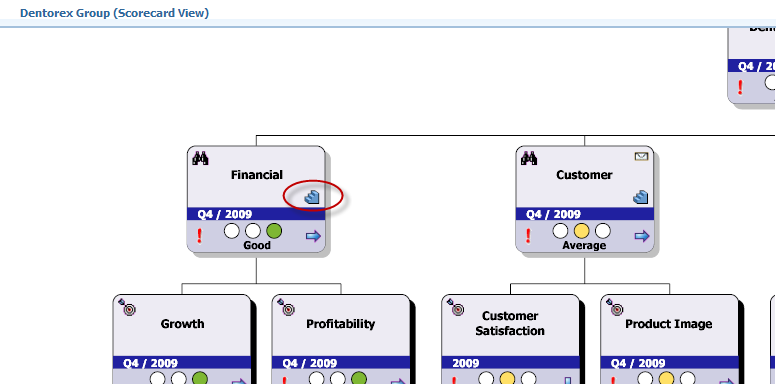
Task: Click the binoculars icon on Financial card
Action: pos(200,158)
